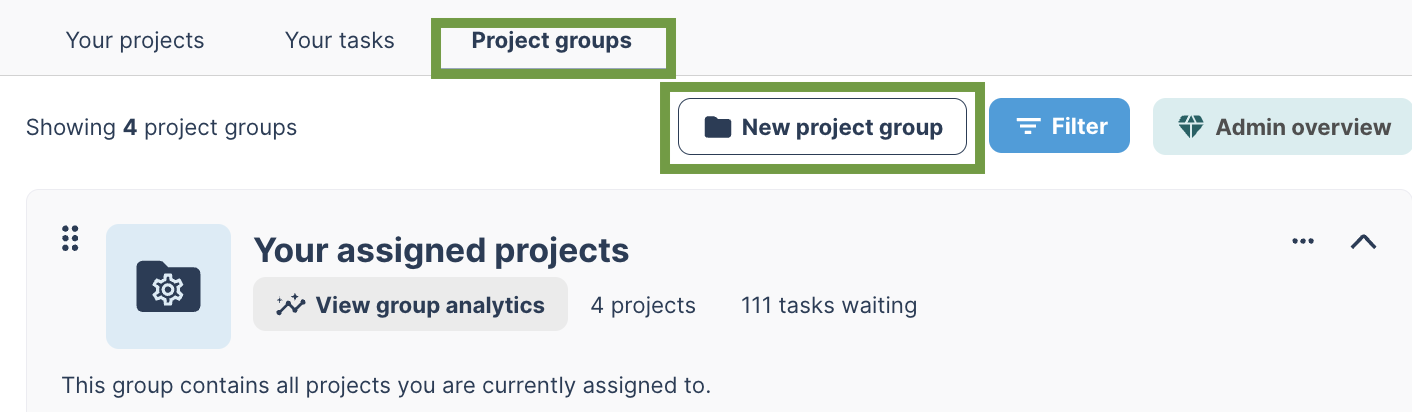Viewport: 1412px width, 412px height.
Task: Click the 111 tasks waiting label
Action: 829,305
